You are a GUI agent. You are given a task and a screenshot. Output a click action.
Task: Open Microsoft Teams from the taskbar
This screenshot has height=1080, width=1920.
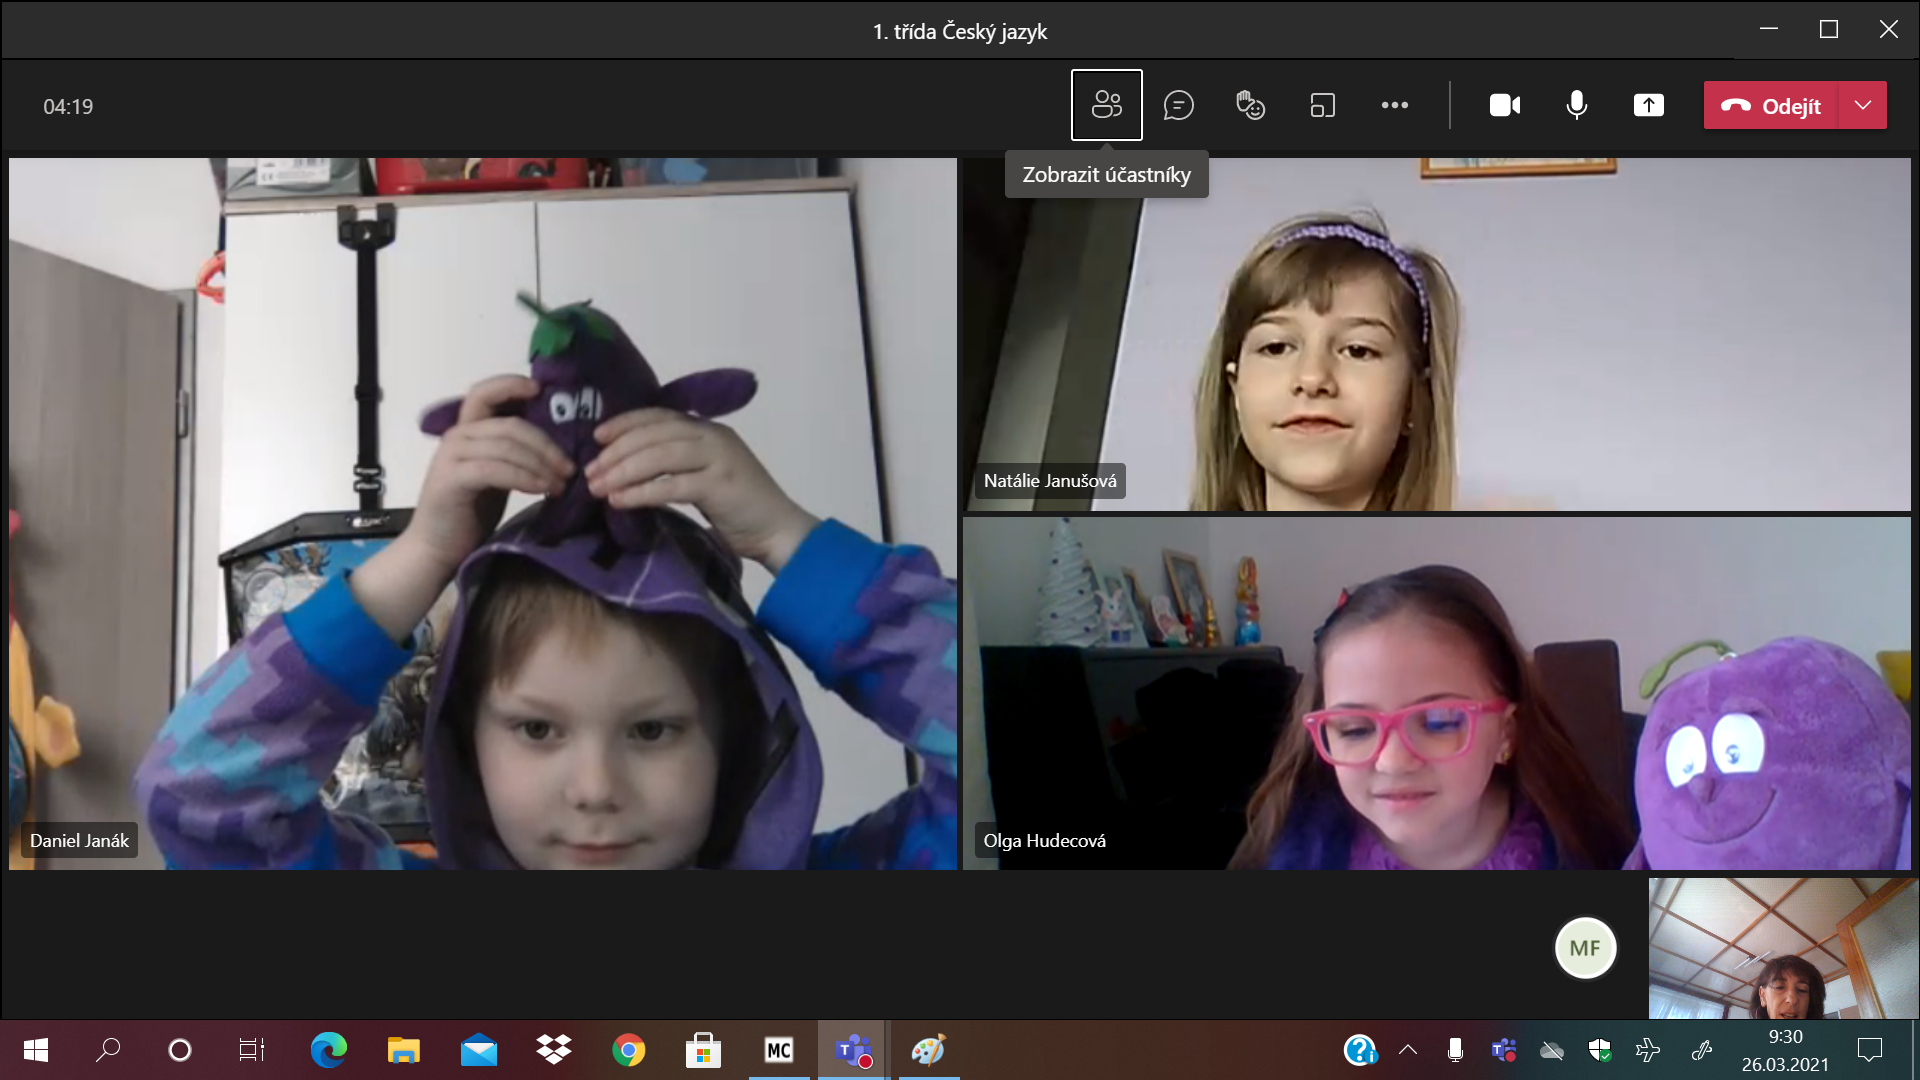click(x=852, y=1050)
